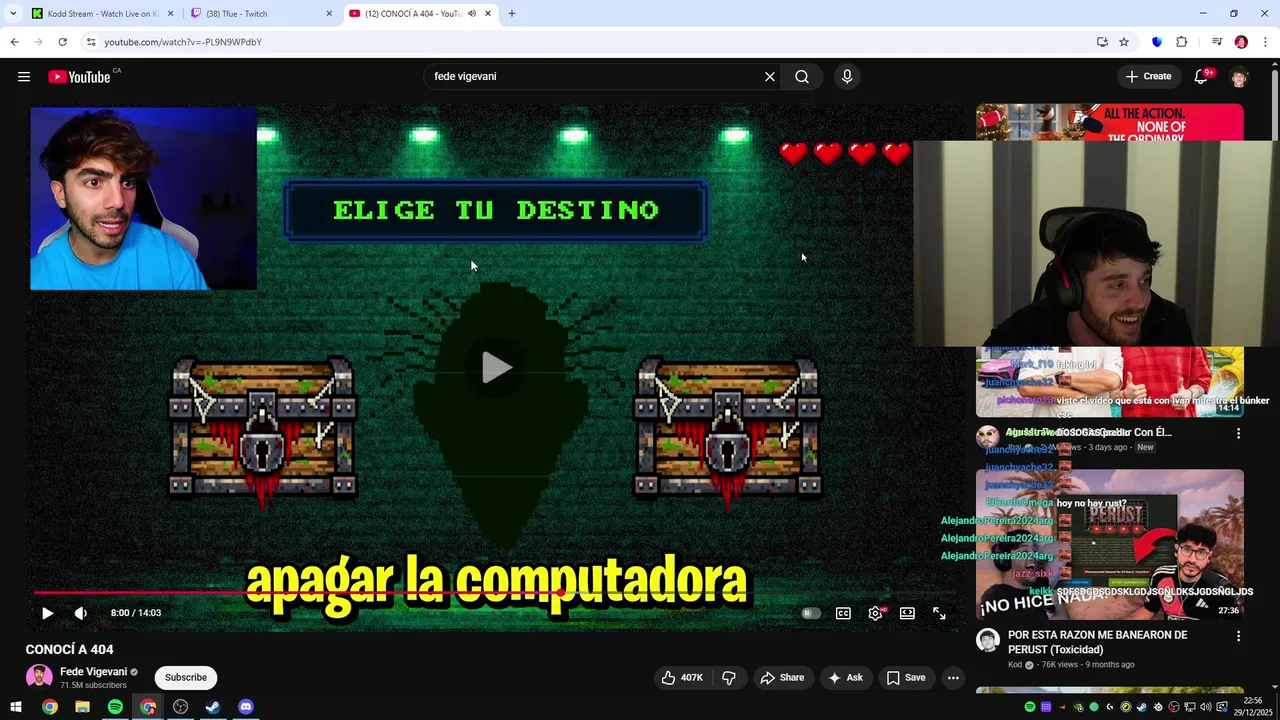Open 'POR ESTA RAZON ME BANEARON DE PERUST' video
Screen dimensions: 1280x720
pyautogui.click(x=1097, y=642)
